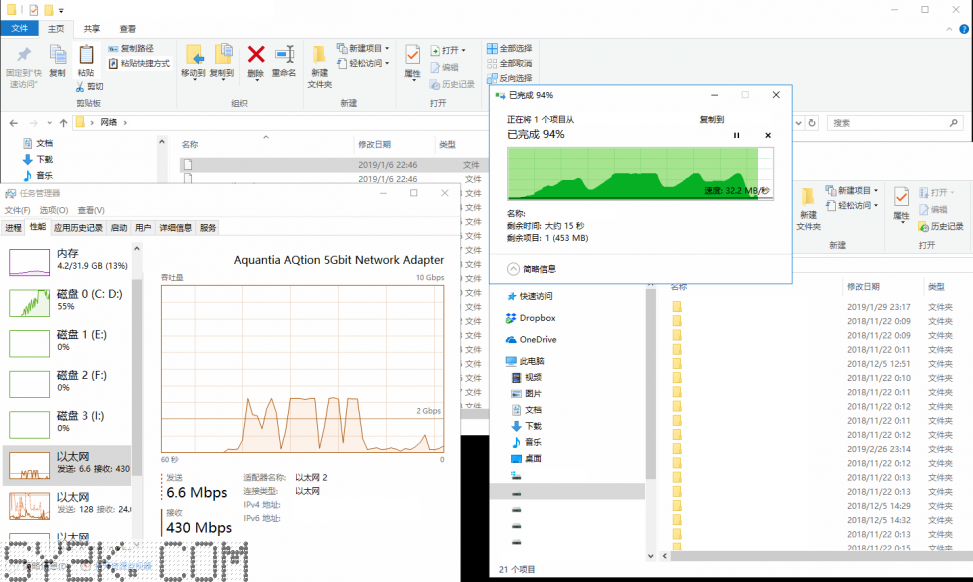Click the Refresh button beside address bar
This screenshot has height=582, width=973.
pyautogui.click(x=812, y=123)
